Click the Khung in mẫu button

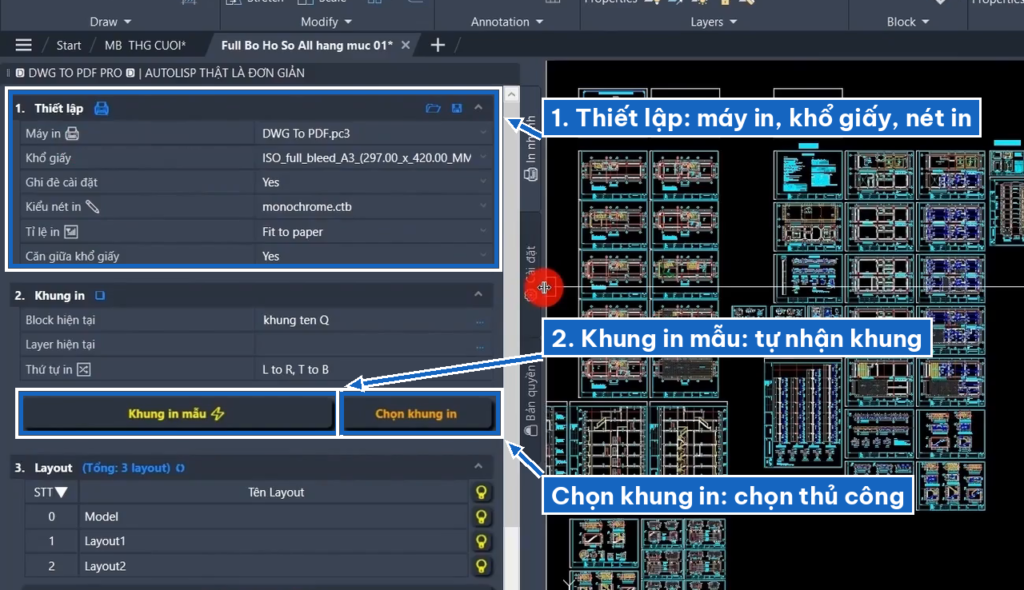point(176,414)
